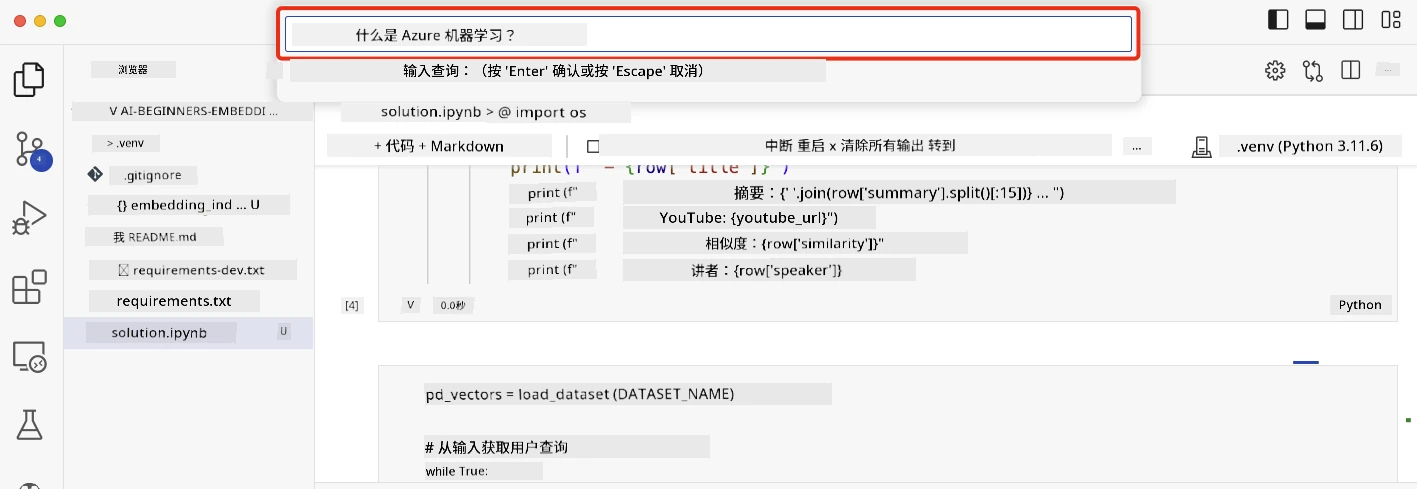Open the .gitignore file
Screen dimensions: 1417x489
click(x=152, y=174)
